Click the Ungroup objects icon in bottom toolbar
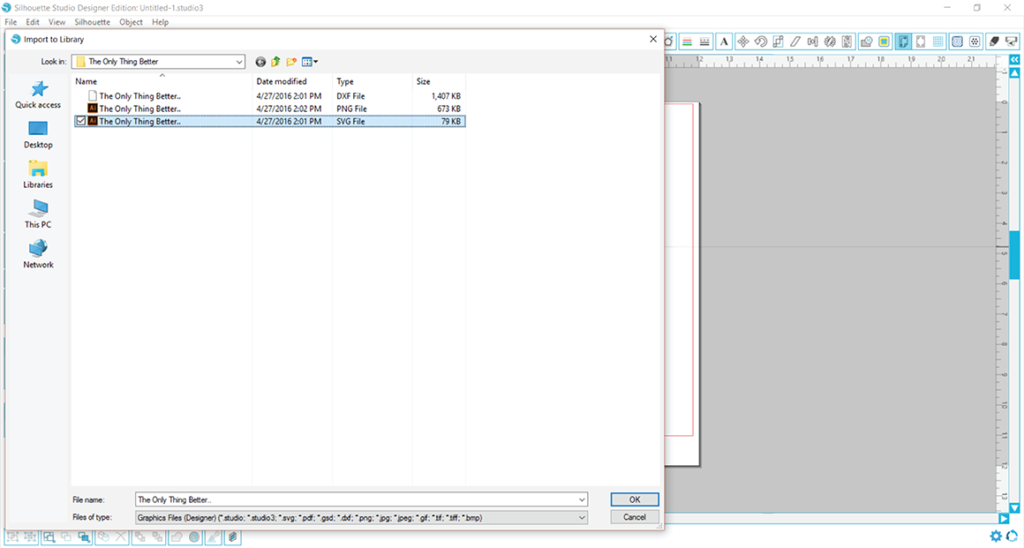The width and height of the screenshot is (1024, 548). coord(30,537)
